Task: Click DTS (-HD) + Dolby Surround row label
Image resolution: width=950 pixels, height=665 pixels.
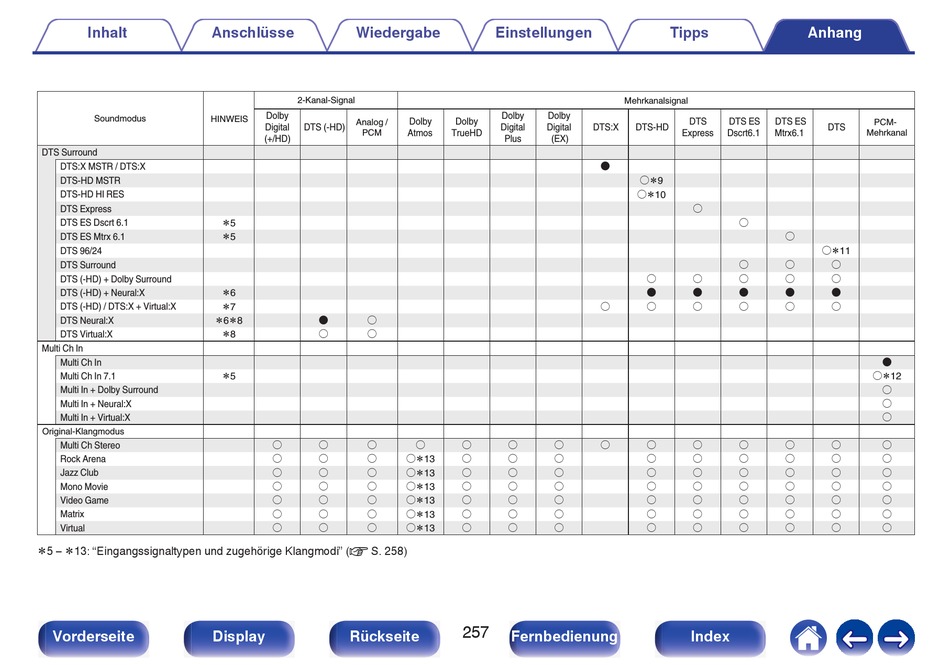Action: tap(116, 279)
